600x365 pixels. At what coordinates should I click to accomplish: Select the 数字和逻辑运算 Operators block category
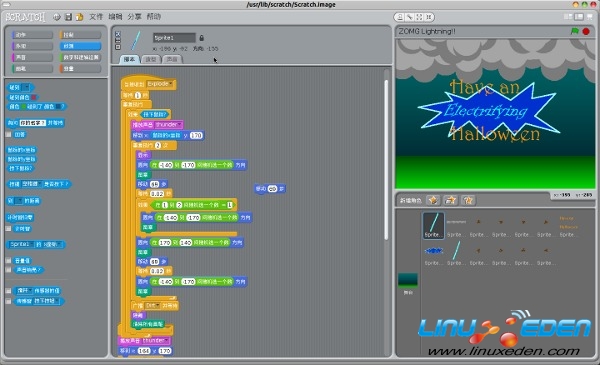[x=80, y=57]
